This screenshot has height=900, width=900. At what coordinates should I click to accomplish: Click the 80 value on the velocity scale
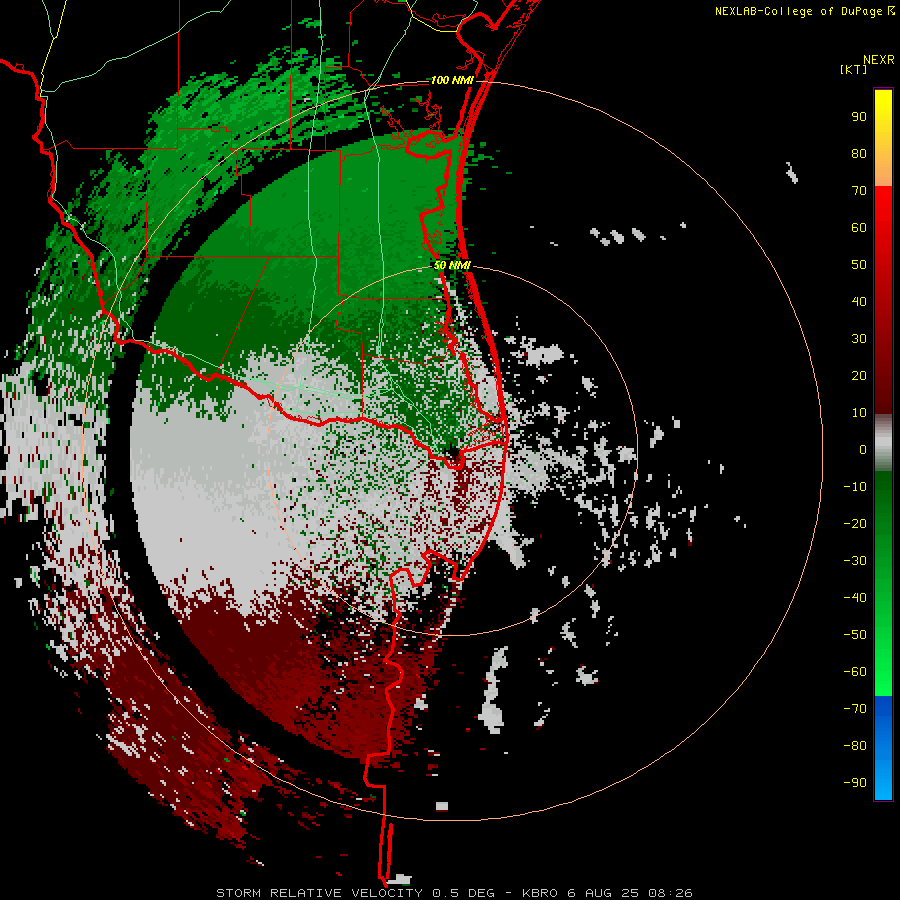click(859, 153)
